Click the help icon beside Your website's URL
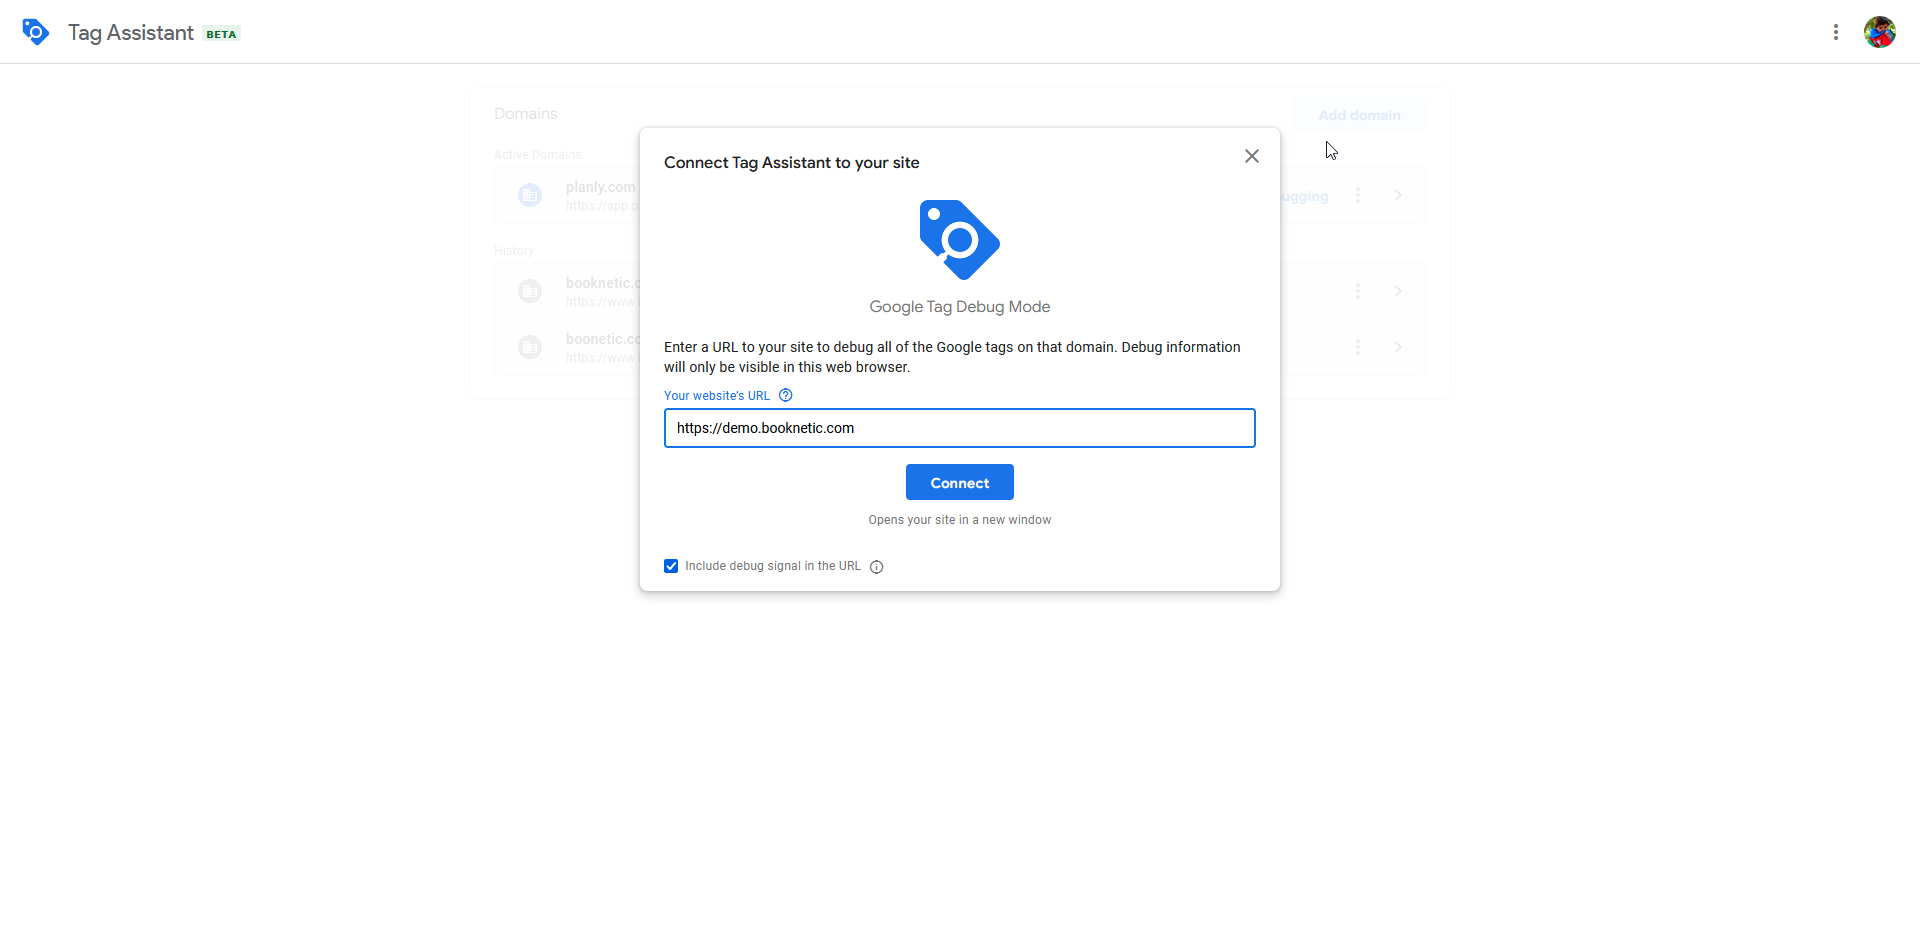Viewport: 1920px width, 947px height. click(786, 395)
